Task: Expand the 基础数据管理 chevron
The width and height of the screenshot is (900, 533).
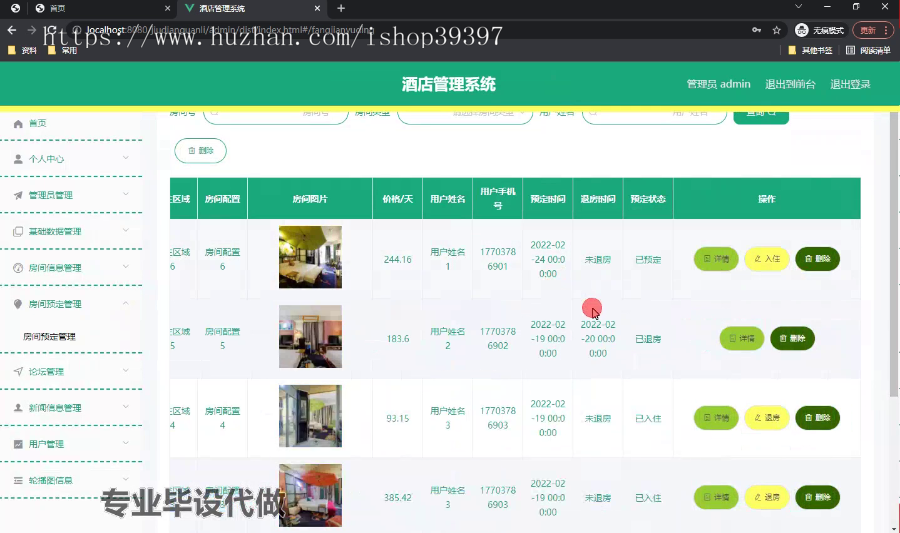Action: (126, 230)
